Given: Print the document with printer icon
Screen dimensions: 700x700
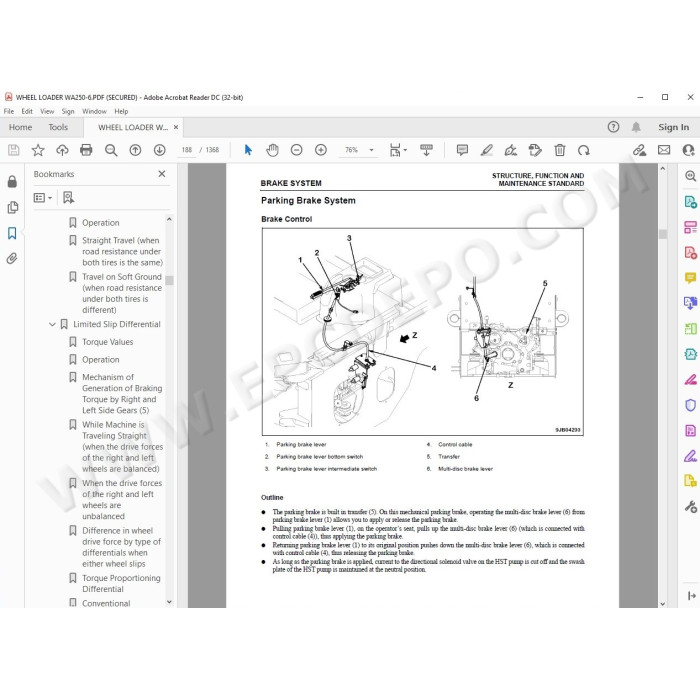Looking at the screenshot, I should (x=86, y=150).
